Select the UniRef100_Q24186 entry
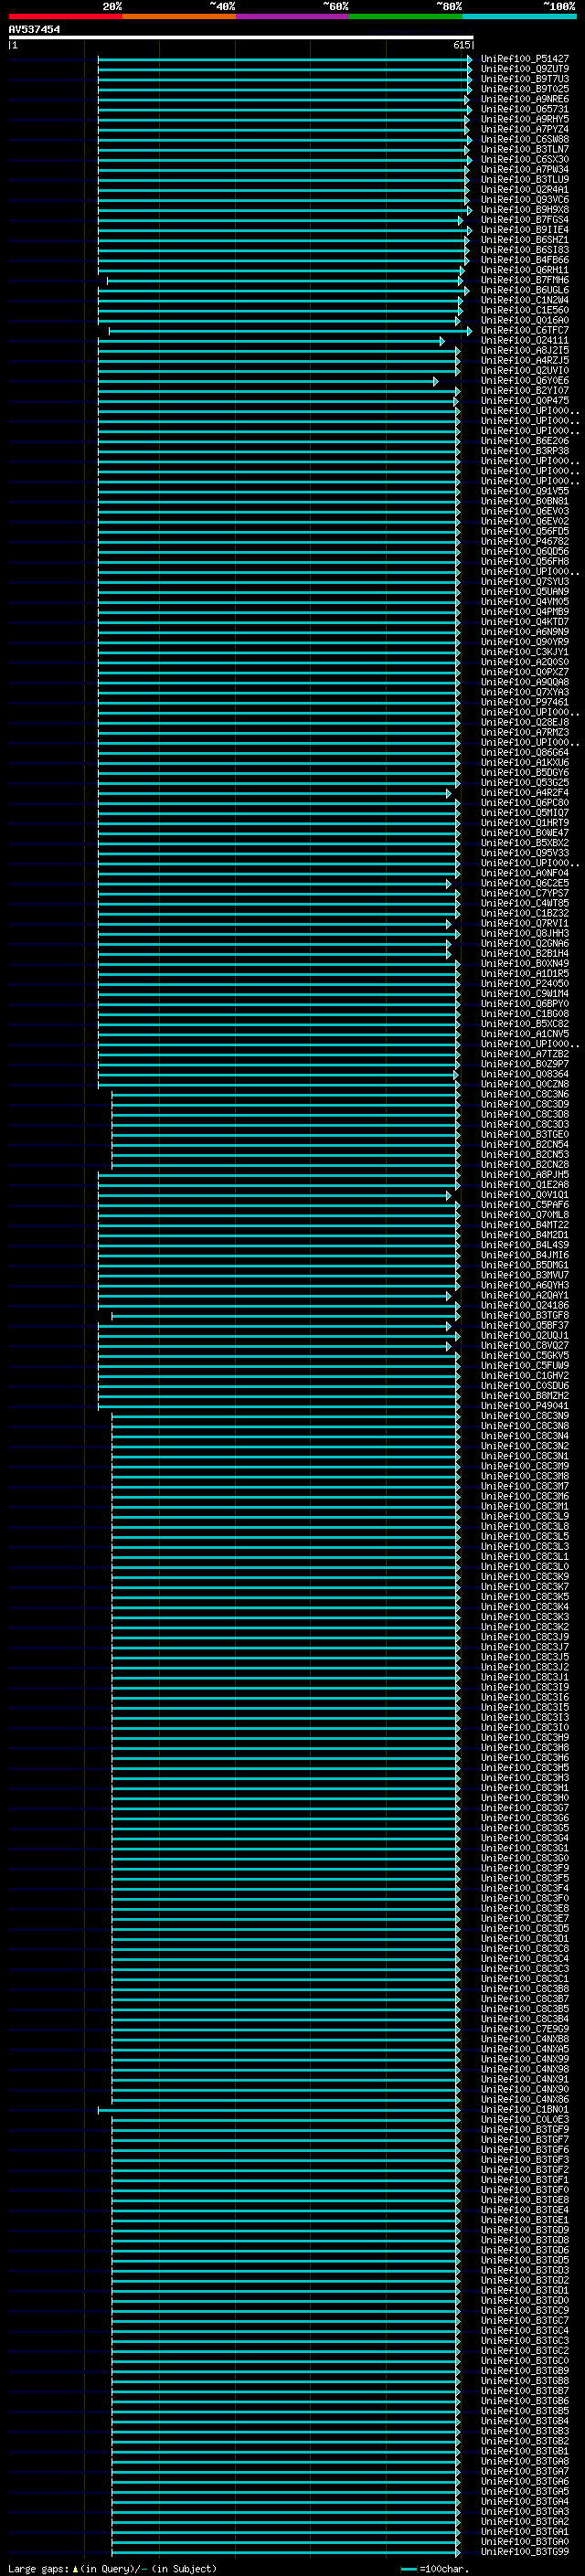Viewport: 585px width, 2576px height. 525,1306
